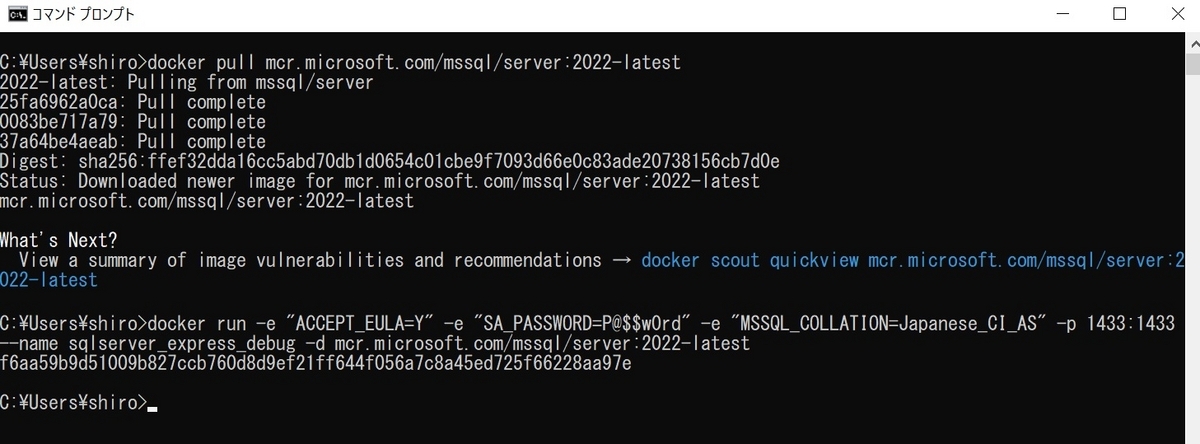Minimize the コマンド プロンプト window
Screen dimensions: 1200x444
click(1063, 14)
